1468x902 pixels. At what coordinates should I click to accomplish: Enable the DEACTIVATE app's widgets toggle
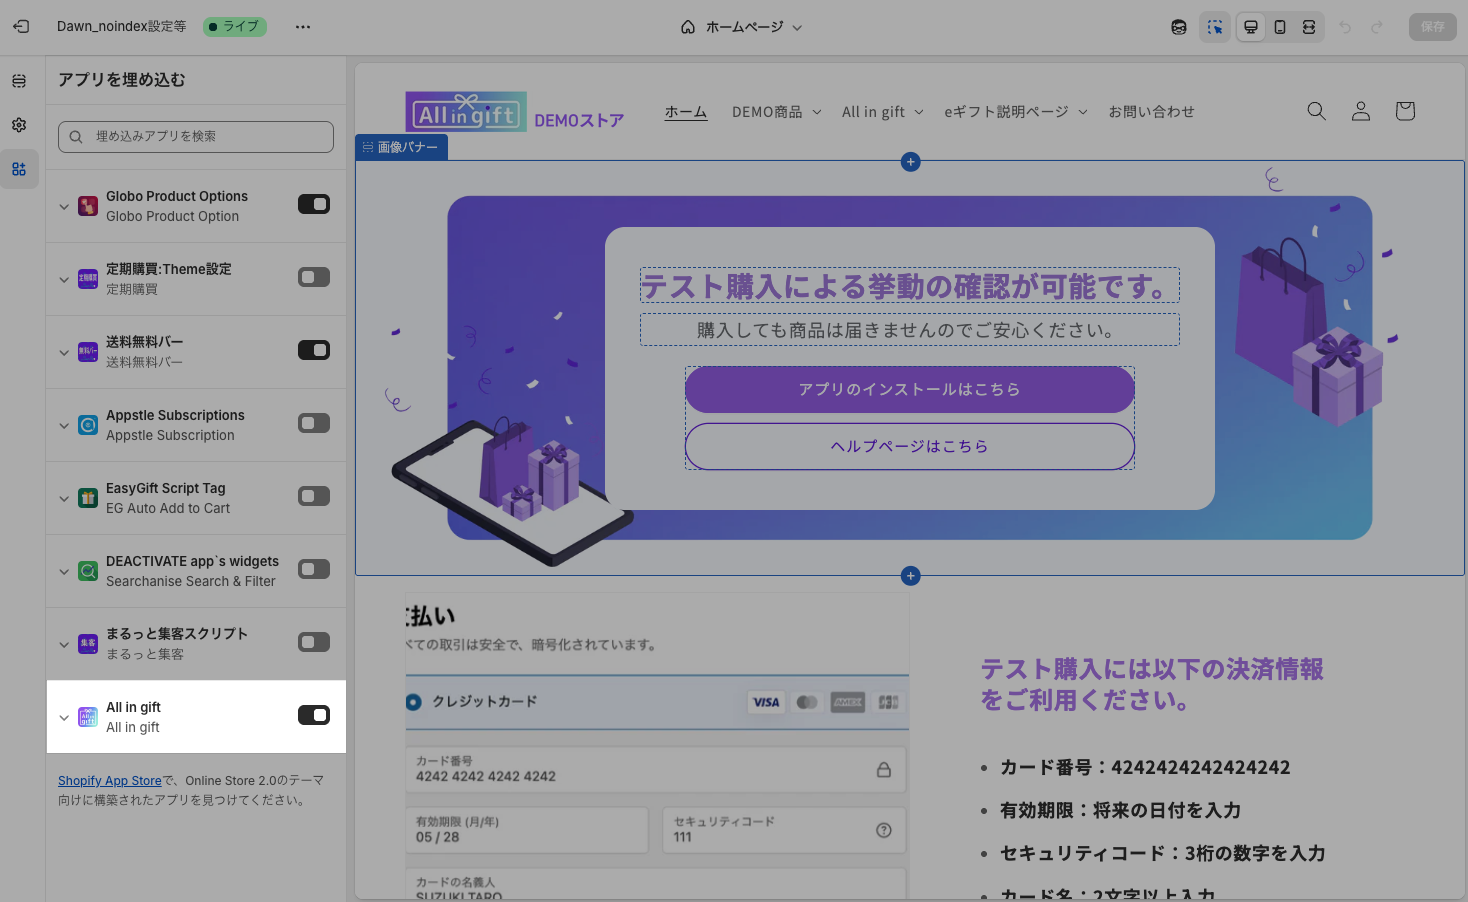[x=314, y=569]
